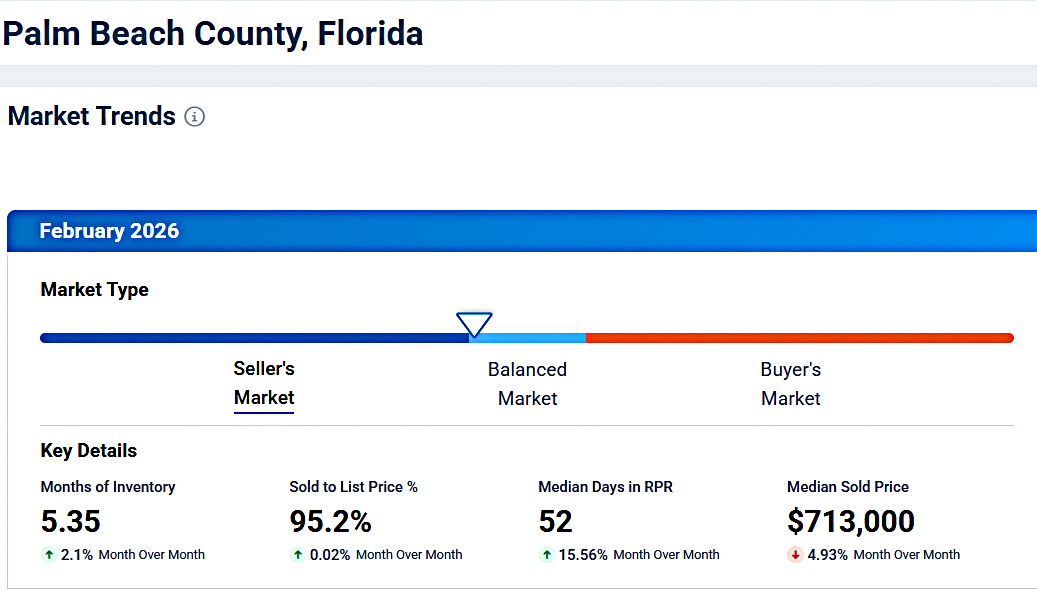Click the light blue balanced segment of bar

[x=530, y=338]
